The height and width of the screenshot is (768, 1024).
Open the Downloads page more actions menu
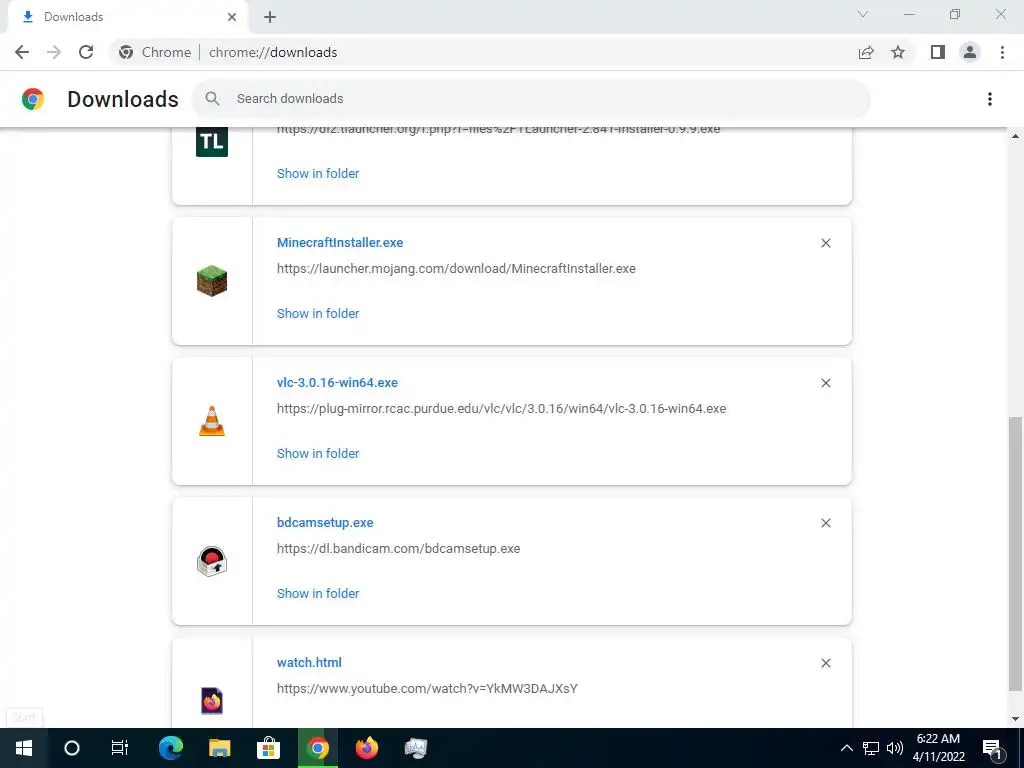point(990,99)
